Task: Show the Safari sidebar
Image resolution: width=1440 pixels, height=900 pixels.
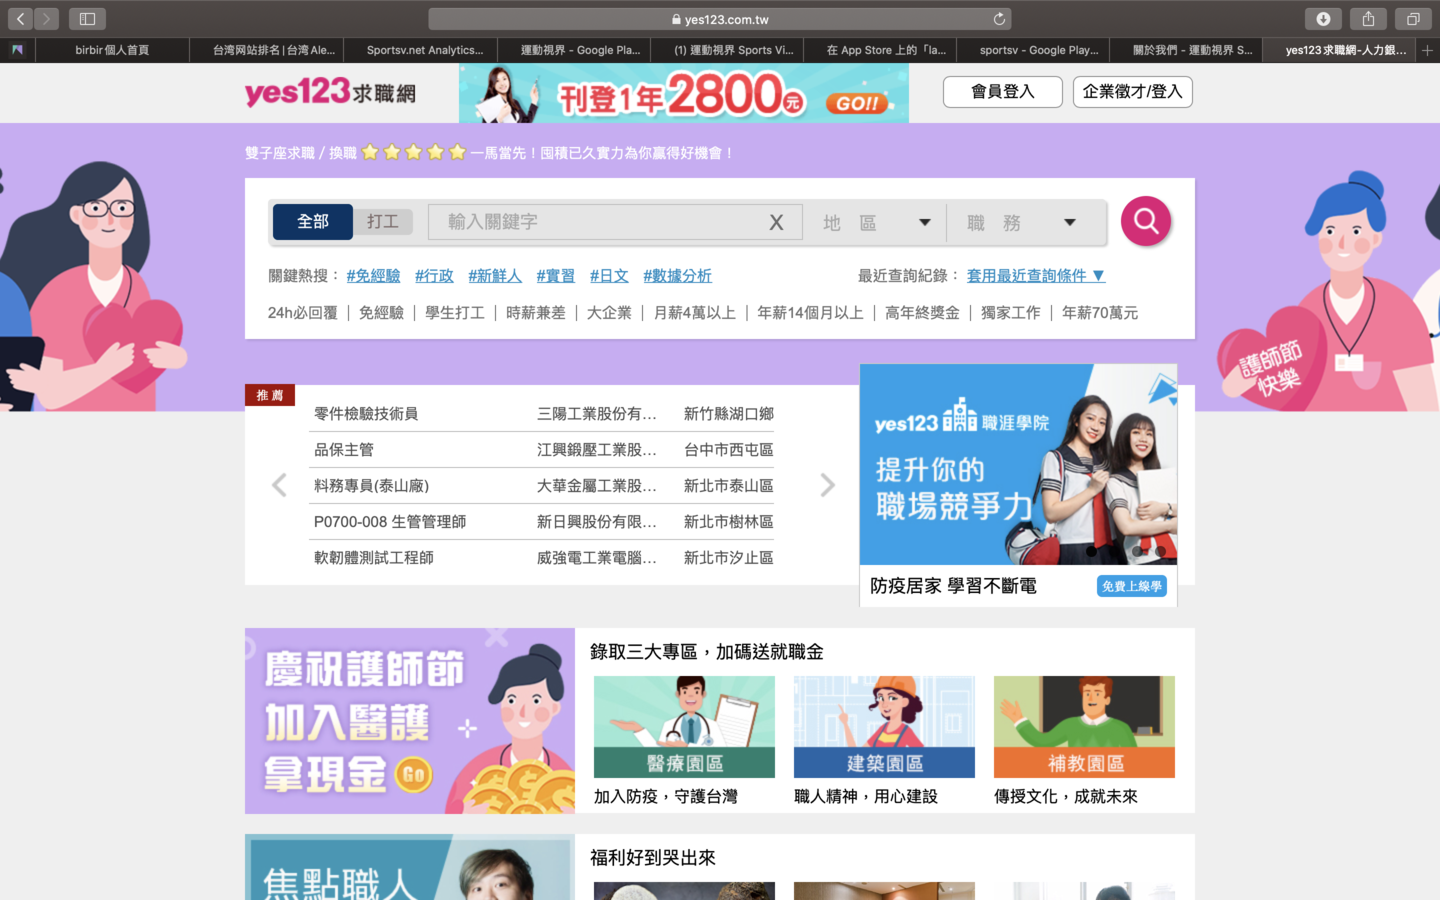Action: pyautogui.click(x=87, y=19)
